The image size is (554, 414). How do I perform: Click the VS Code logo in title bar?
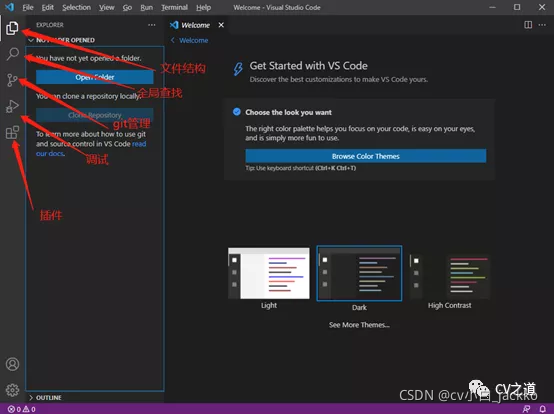point(10,7)
